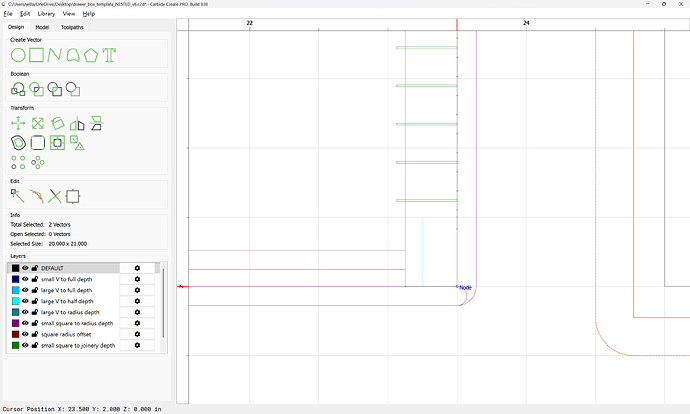690x414 pixels.
Task: Click the small square to joinery depth color swatch
Action: click(x=15, y=345)
